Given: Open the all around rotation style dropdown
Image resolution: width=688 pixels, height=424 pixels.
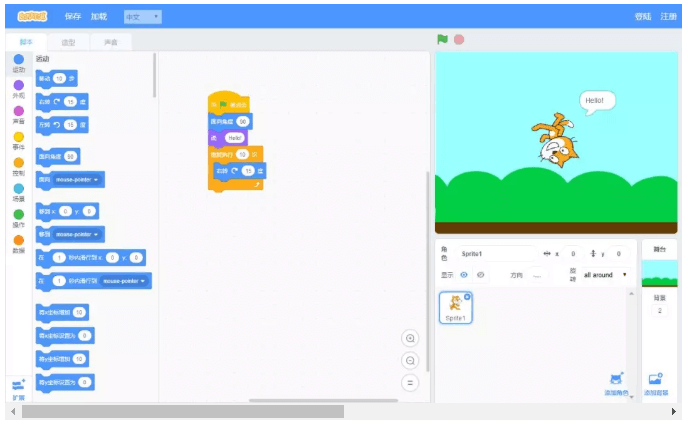Looking at the screenshot, I should coord(606,275).
